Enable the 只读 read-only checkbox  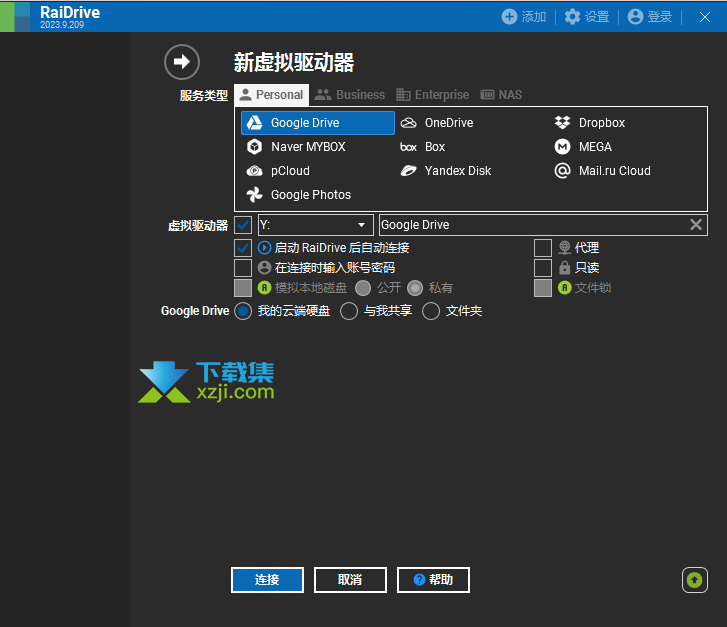543,268
